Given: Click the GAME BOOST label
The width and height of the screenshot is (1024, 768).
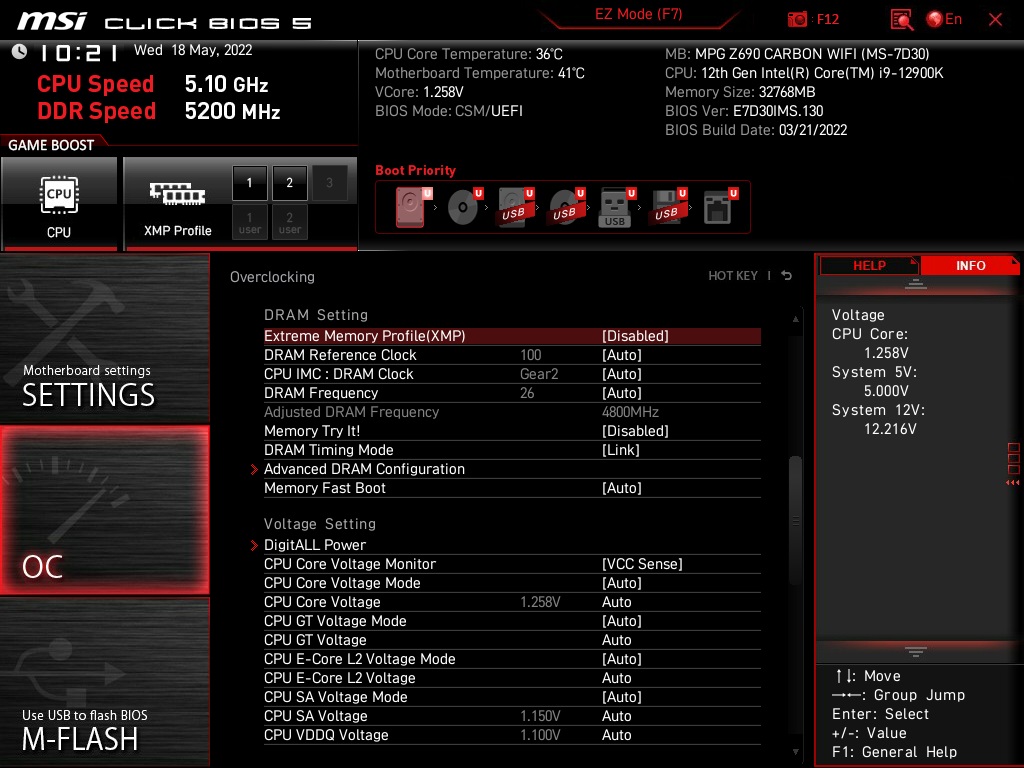Looking at the screenshot, I should (x=51, y=145).
